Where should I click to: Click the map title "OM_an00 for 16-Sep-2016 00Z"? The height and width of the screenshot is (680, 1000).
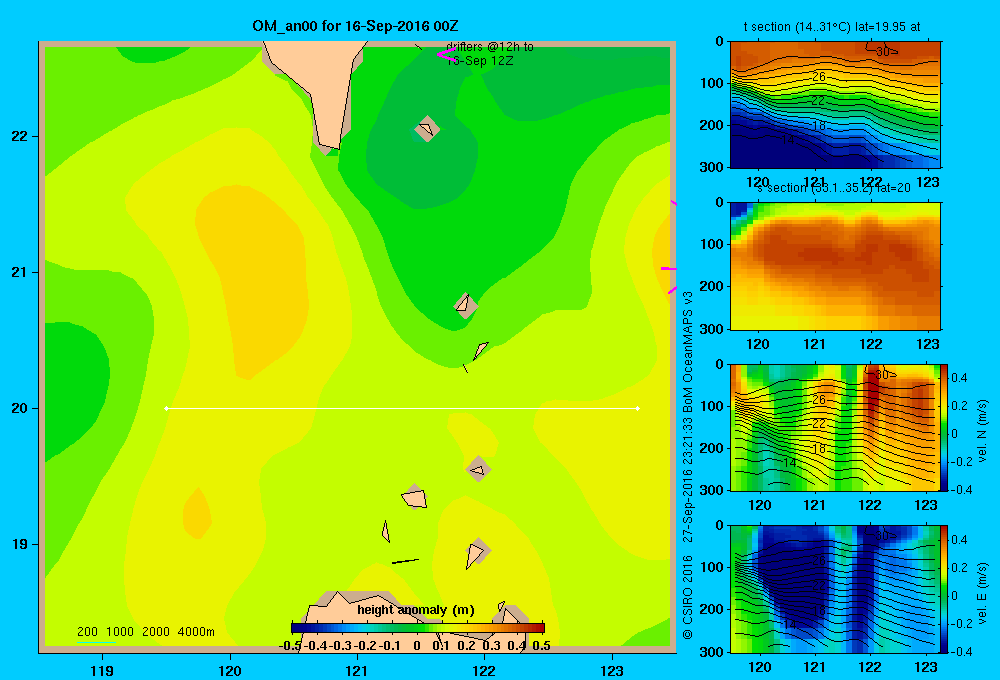pyautogui.click(x=355, y=26)
